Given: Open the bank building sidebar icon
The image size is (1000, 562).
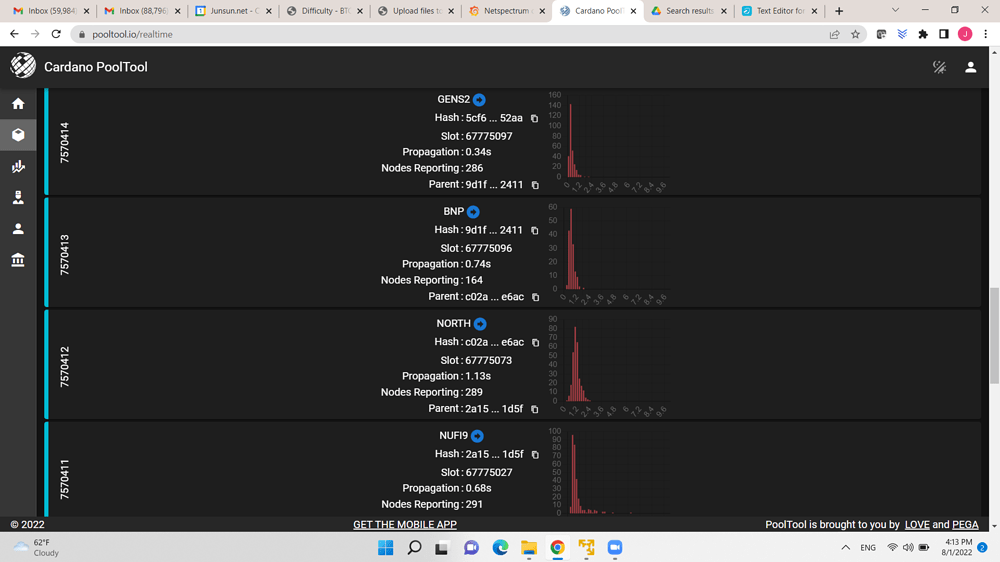Looking at the screenshot, I should click(x=18, y=260).
